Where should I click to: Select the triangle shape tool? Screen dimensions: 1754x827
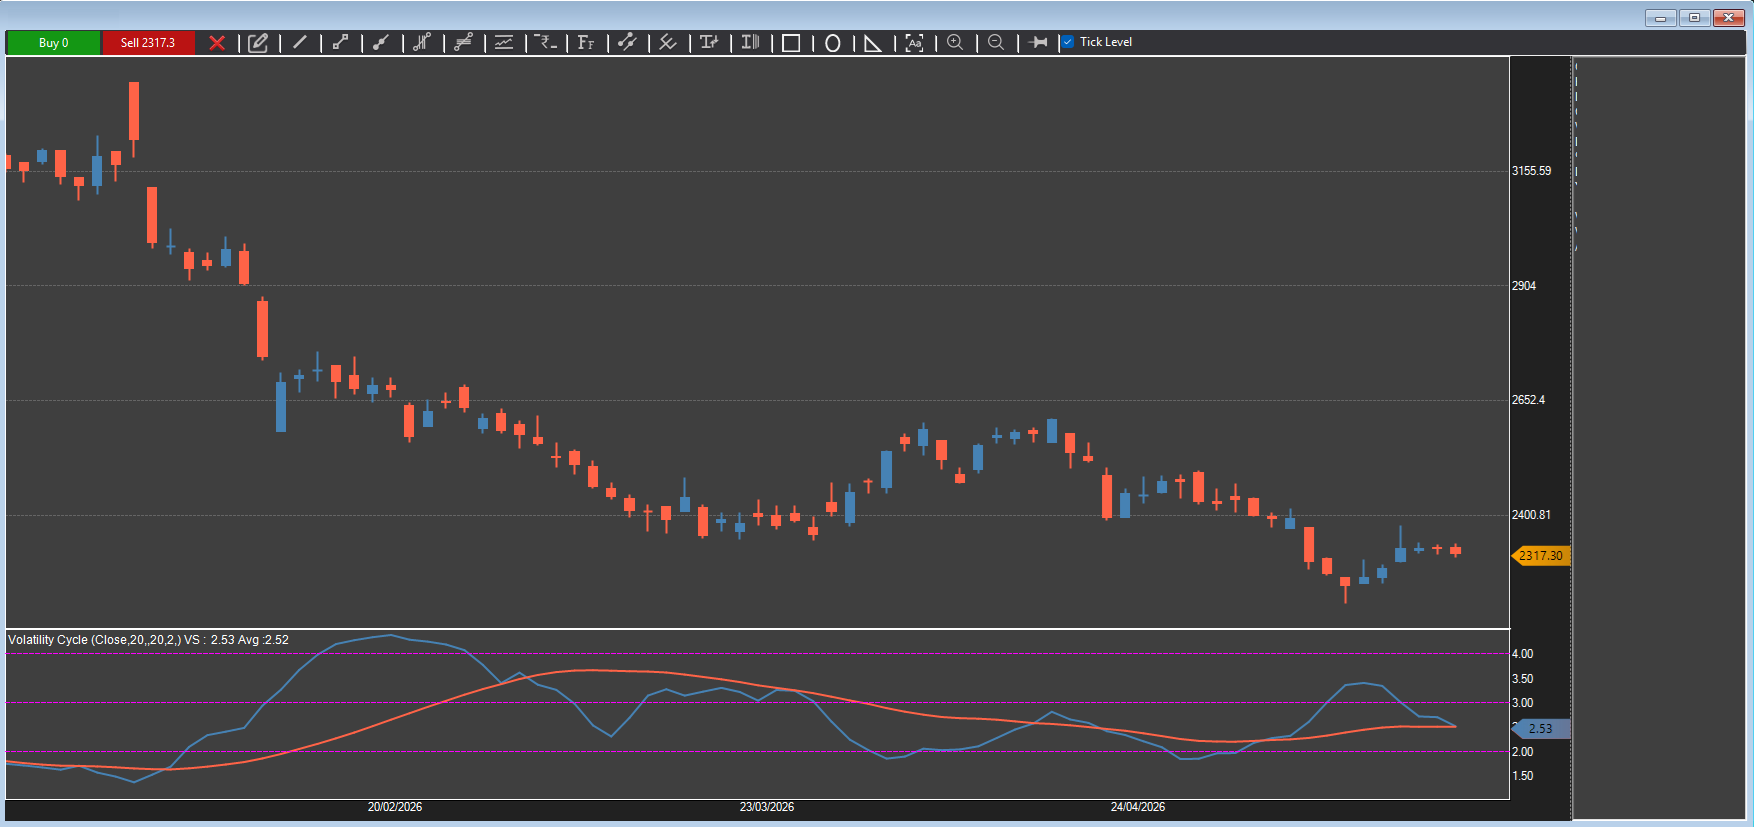pos(873,42)
